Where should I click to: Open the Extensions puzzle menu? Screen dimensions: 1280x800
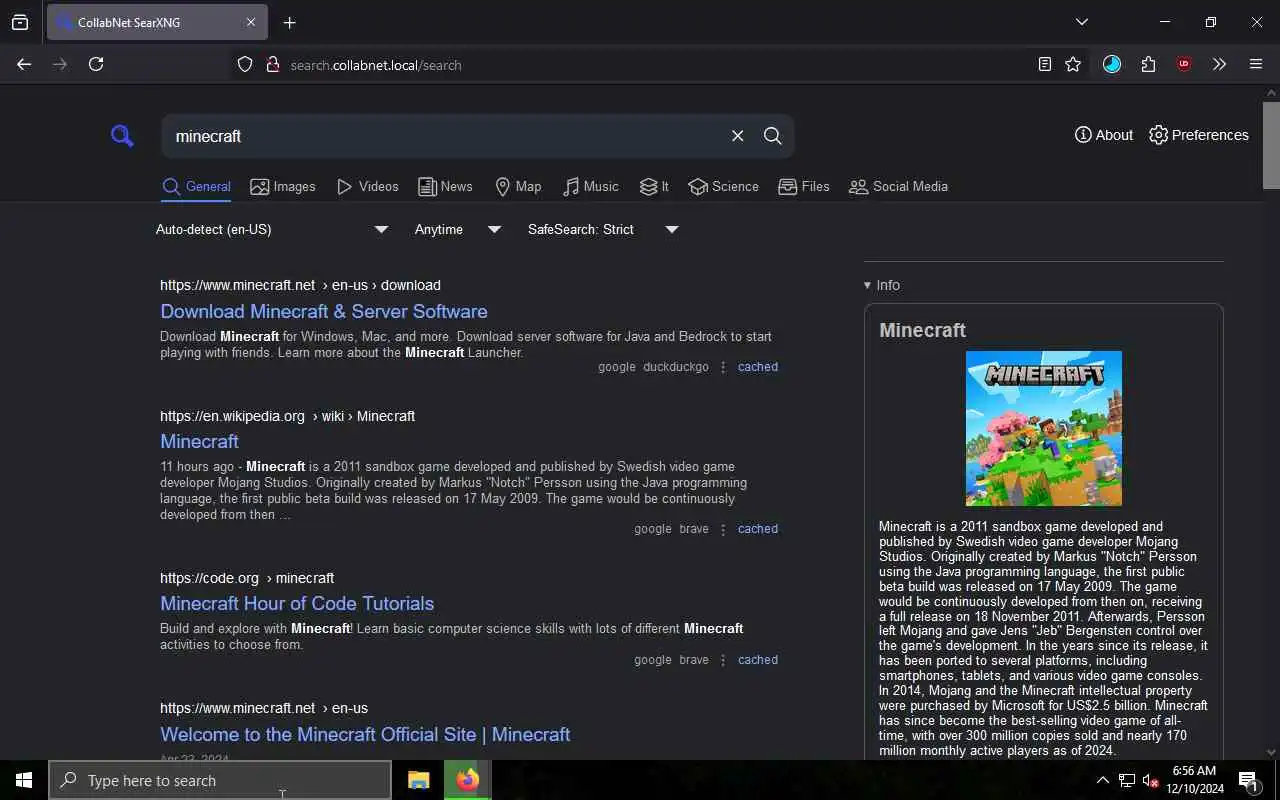pyautogui.click(x=1148, y=64)
